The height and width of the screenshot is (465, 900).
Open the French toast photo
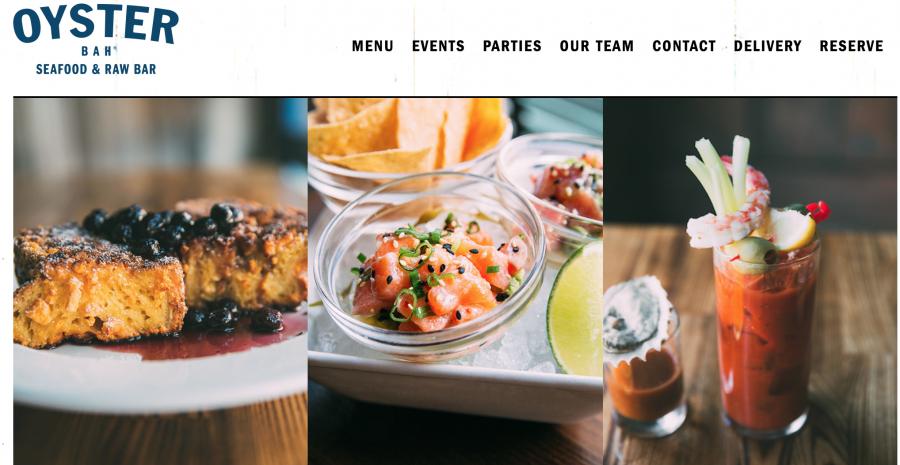160,281
